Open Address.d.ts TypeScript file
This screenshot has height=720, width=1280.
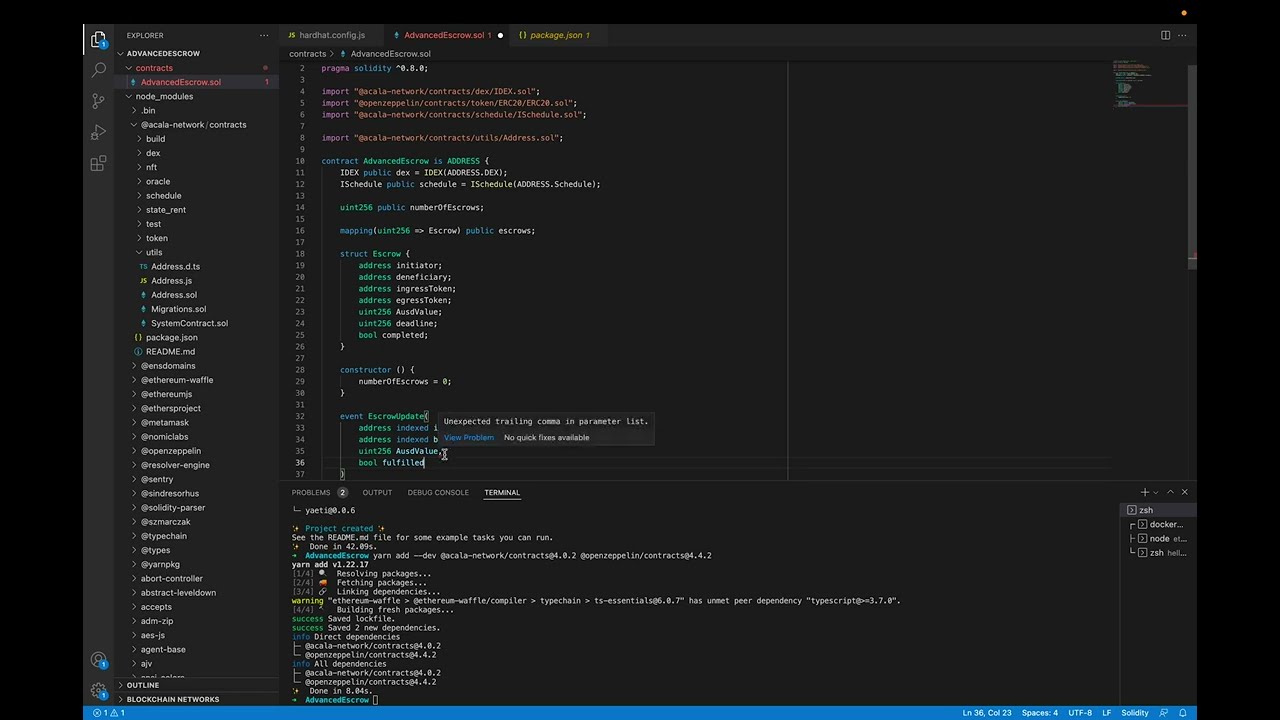(x=175, y=267)
